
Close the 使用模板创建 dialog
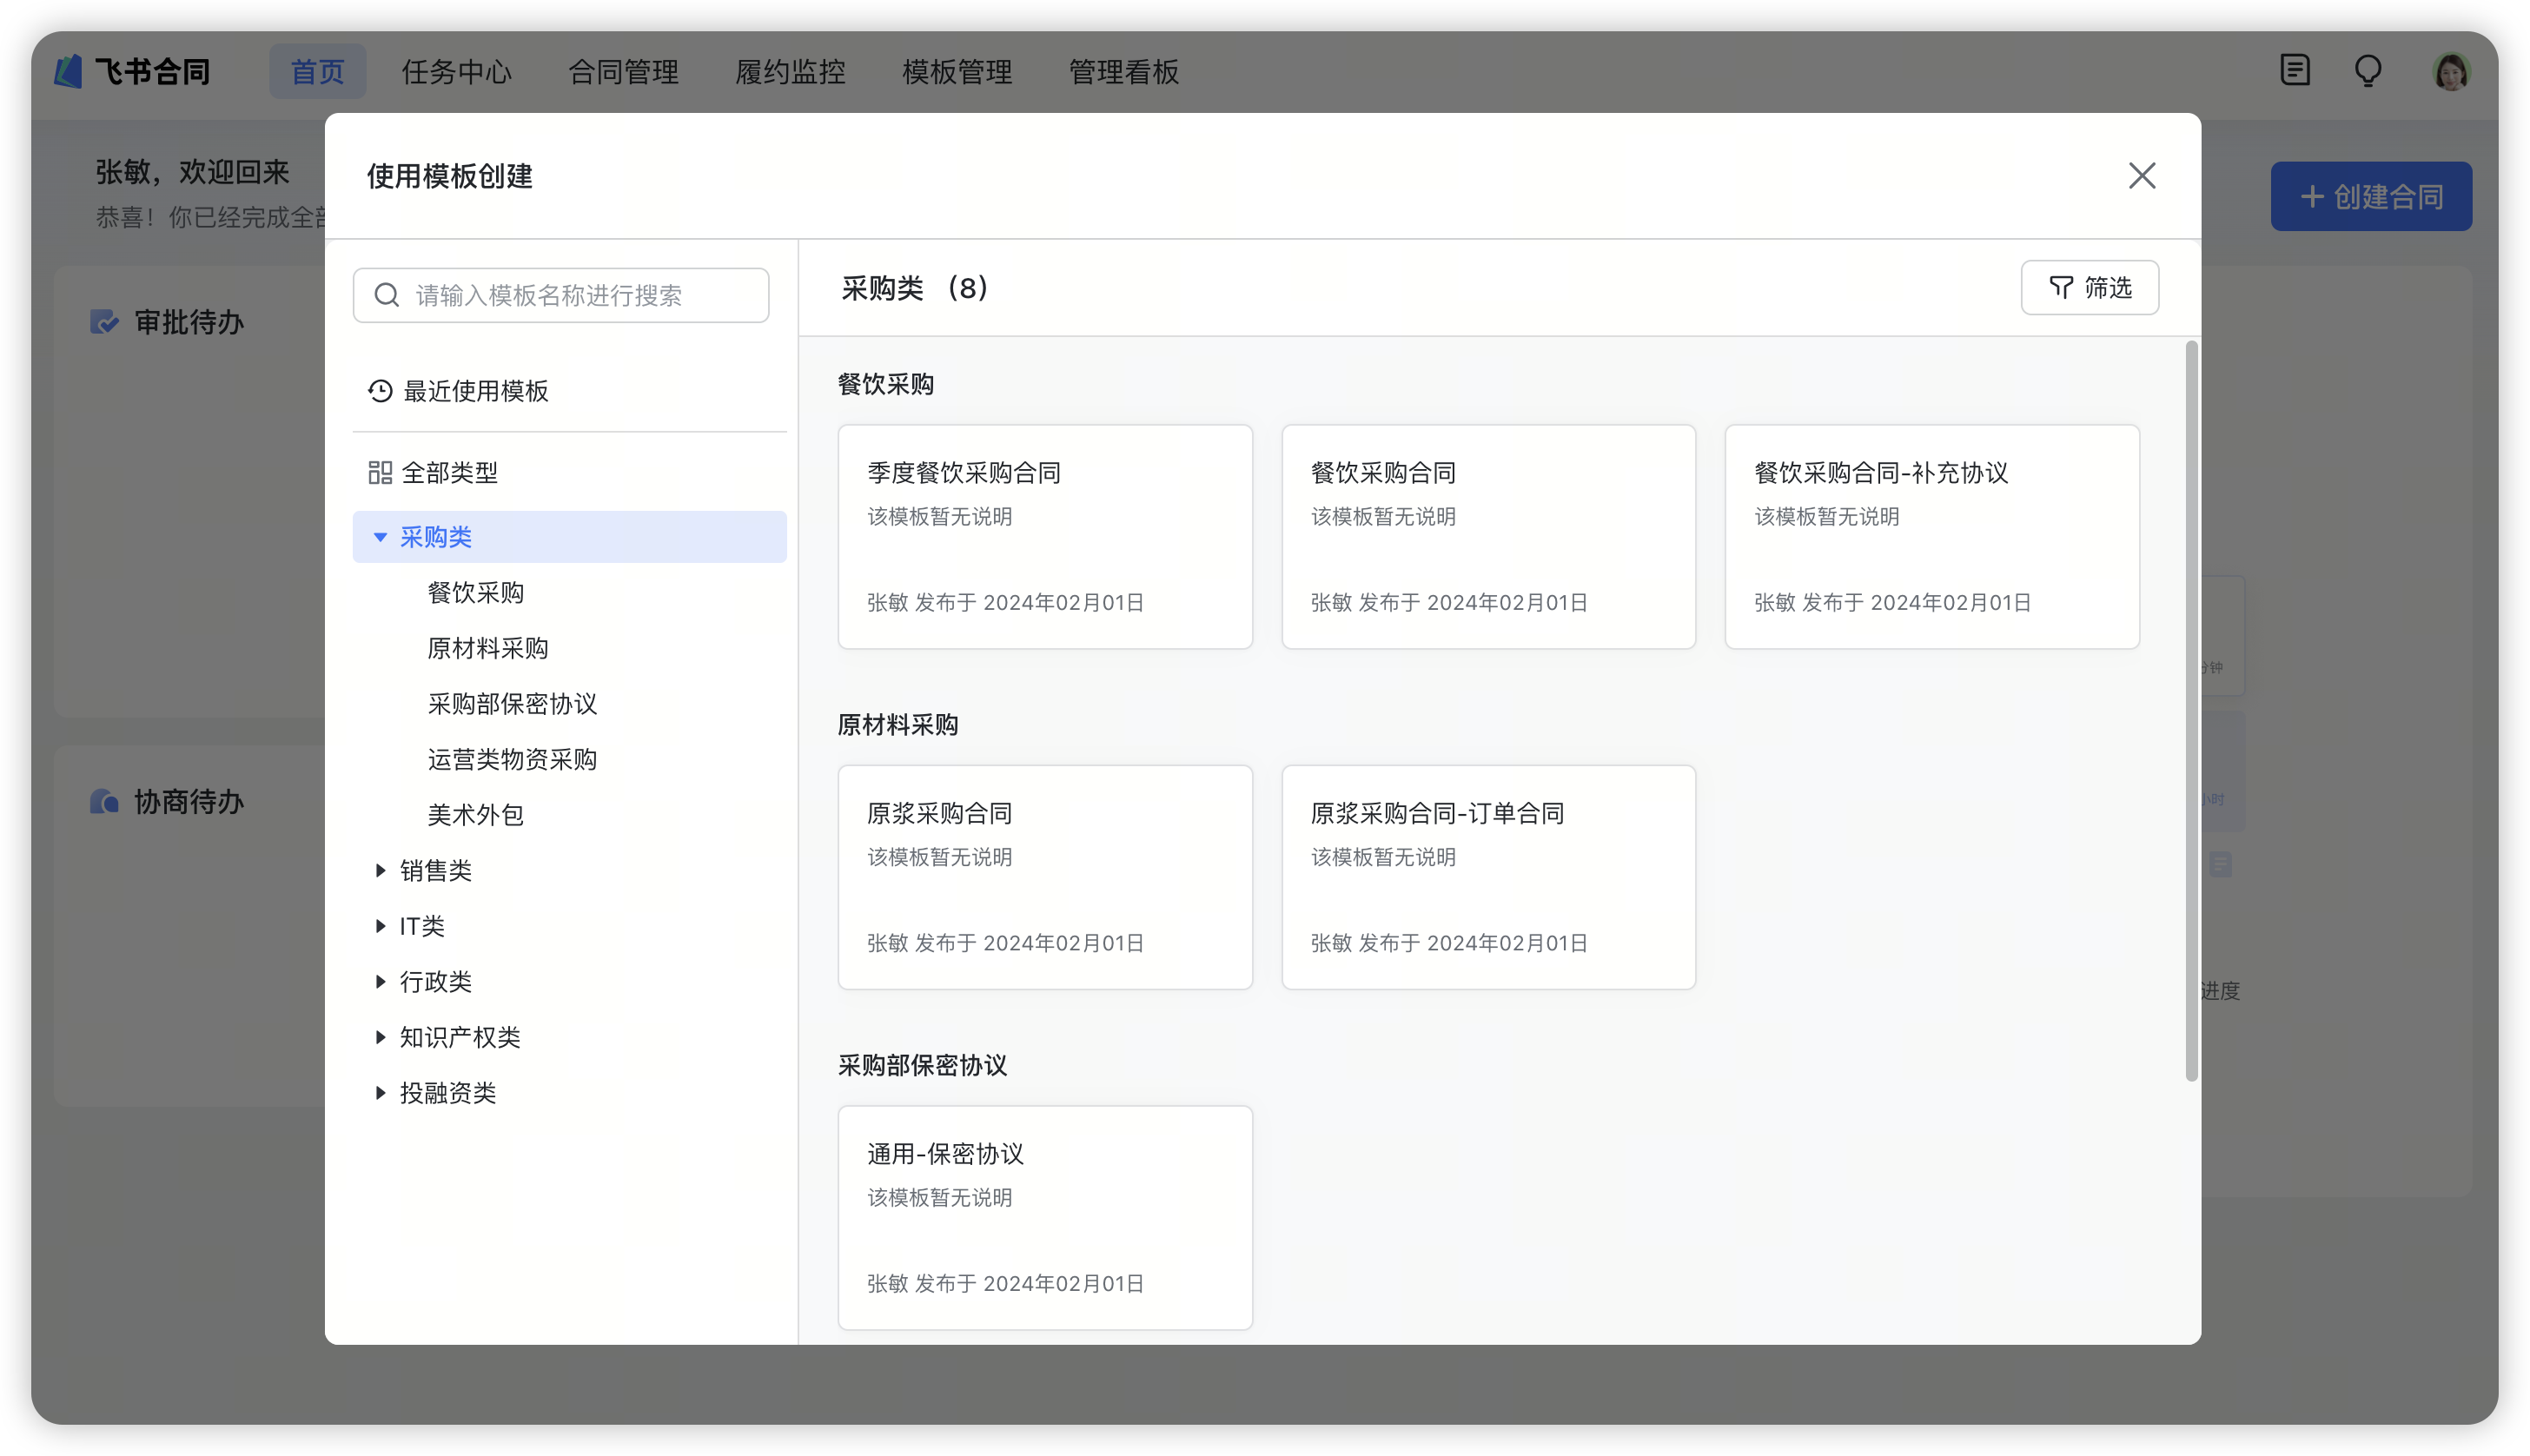pyautogui.click(x=2141, y=176)
